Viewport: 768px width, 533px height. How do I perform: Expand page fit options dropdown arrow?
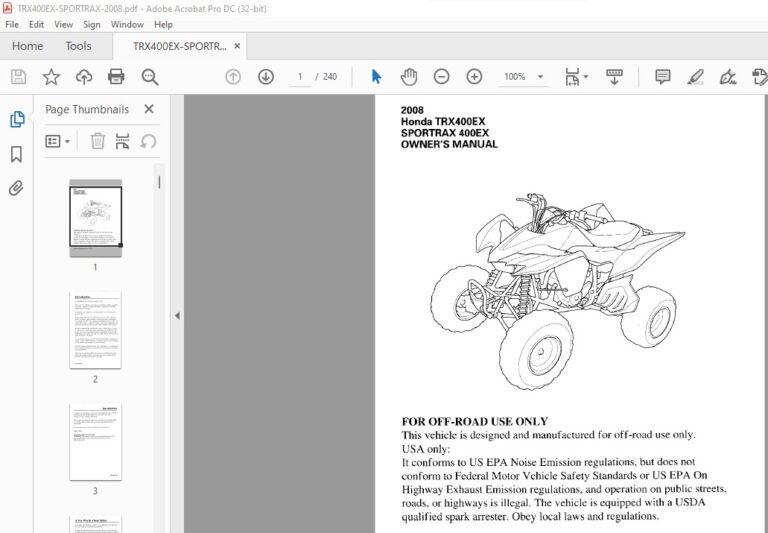click(x=586, y=77)
